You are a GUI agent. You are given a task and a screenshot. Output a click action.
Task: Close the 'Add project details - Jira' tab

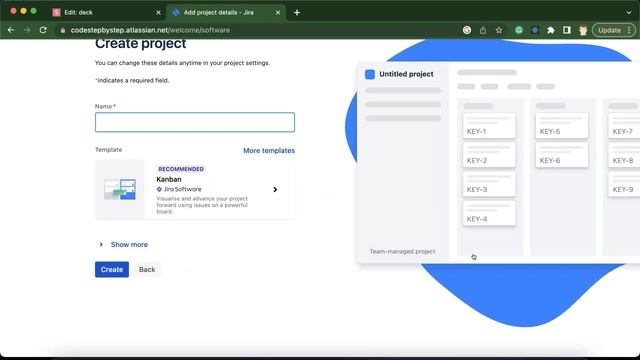(278, 13)
